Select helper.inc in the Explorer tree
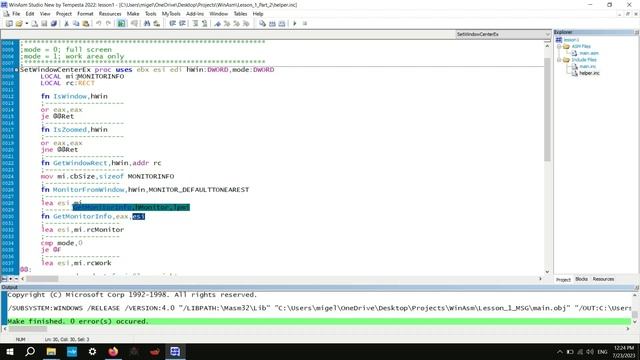 pyautogui.click(x=589, y=73)
